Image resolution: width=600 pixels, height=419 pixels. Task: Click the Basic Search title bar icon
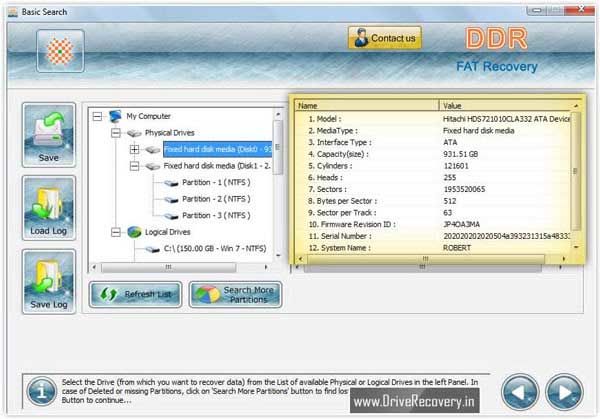(x=13, y=12)
